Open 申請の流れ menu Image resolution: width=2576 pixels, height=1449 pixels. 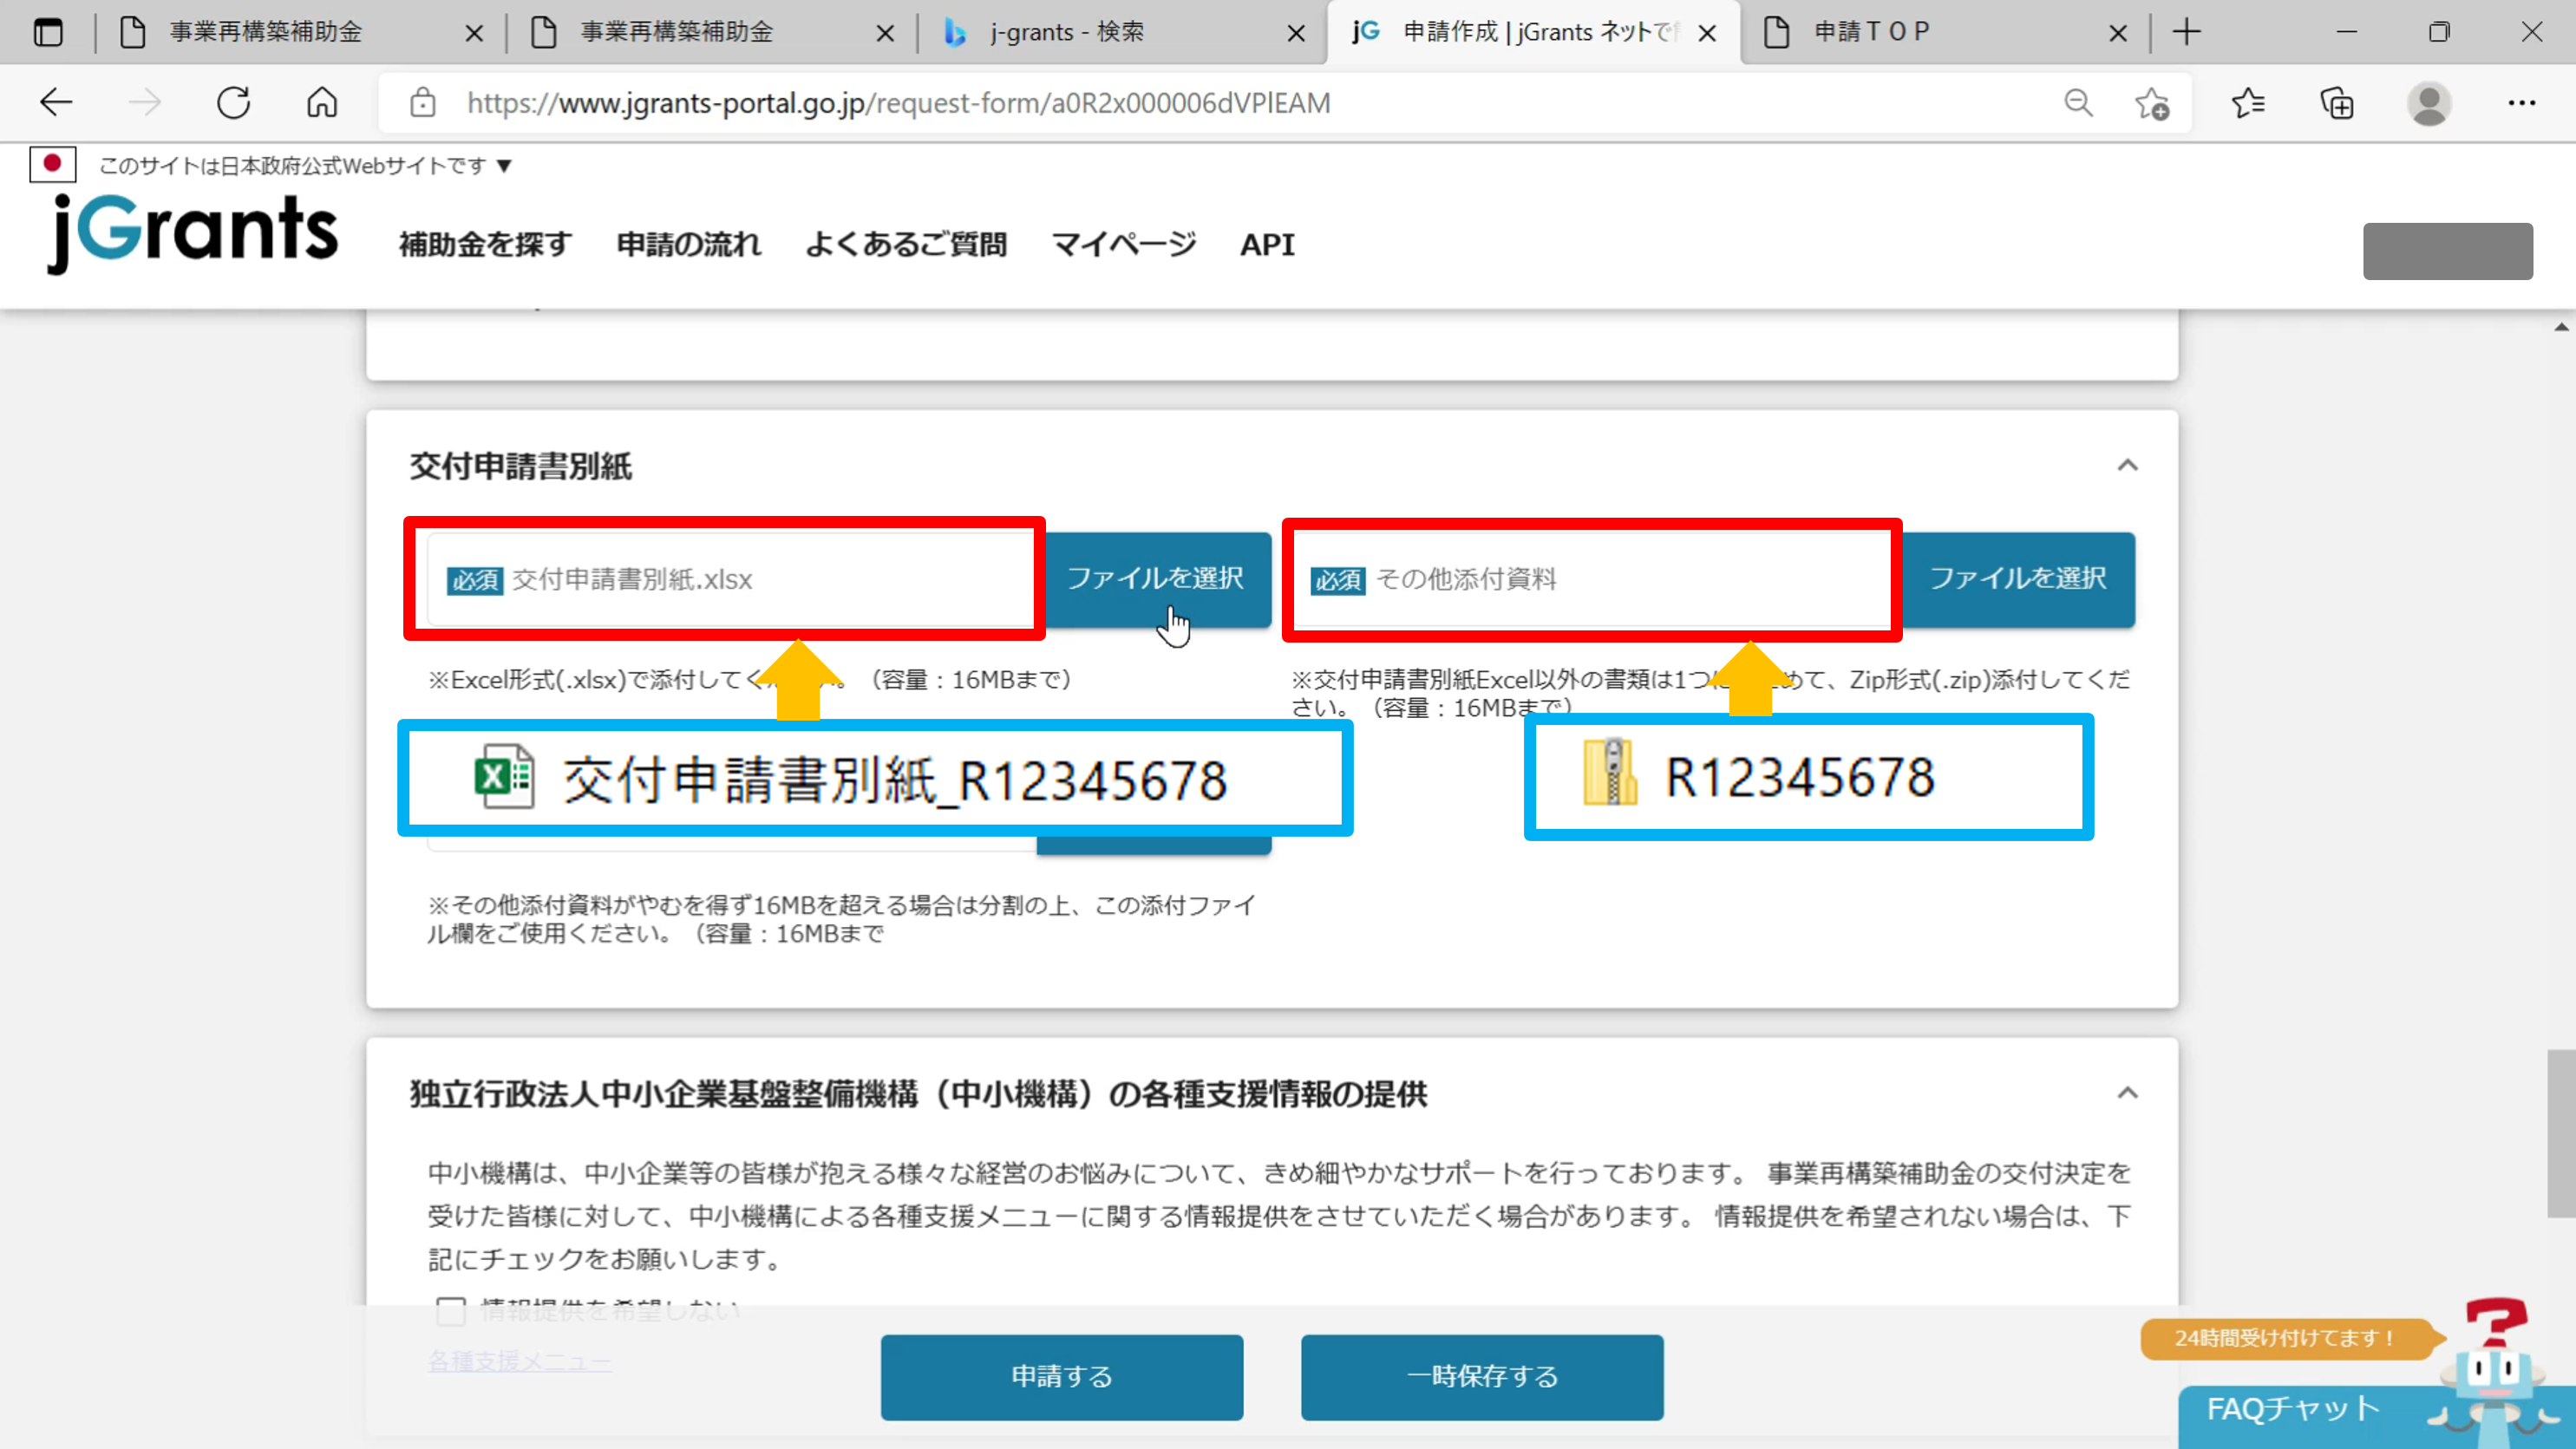click(x=689, y=244)
